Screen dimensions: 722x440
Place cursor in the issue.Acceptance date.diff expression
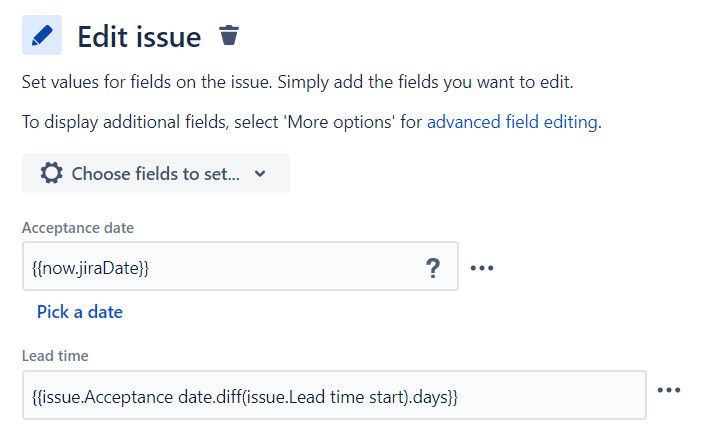click(245, 397)
